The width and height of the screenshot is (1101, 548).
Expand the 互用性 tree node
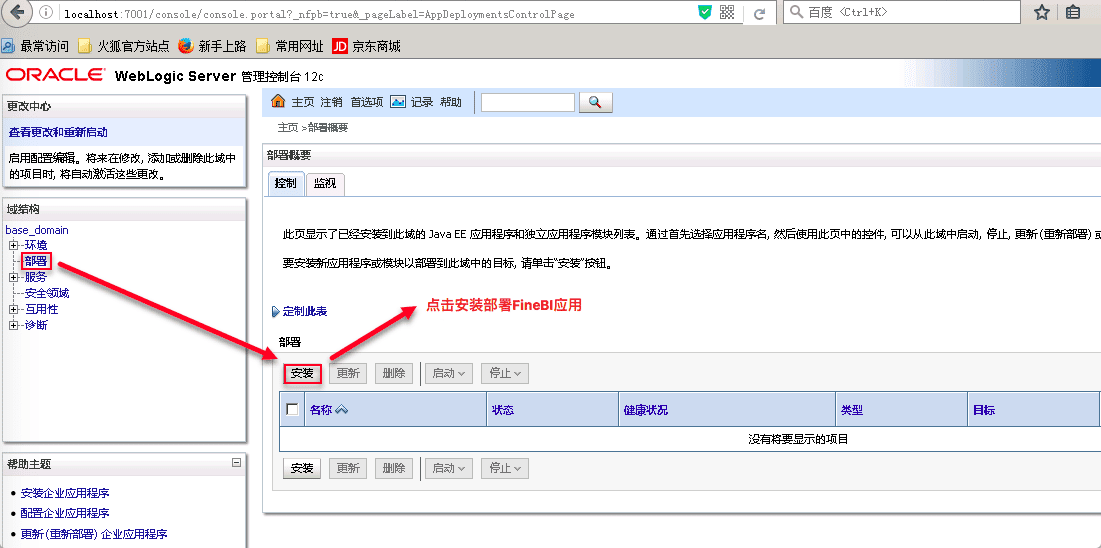click(x=13, y=309)
